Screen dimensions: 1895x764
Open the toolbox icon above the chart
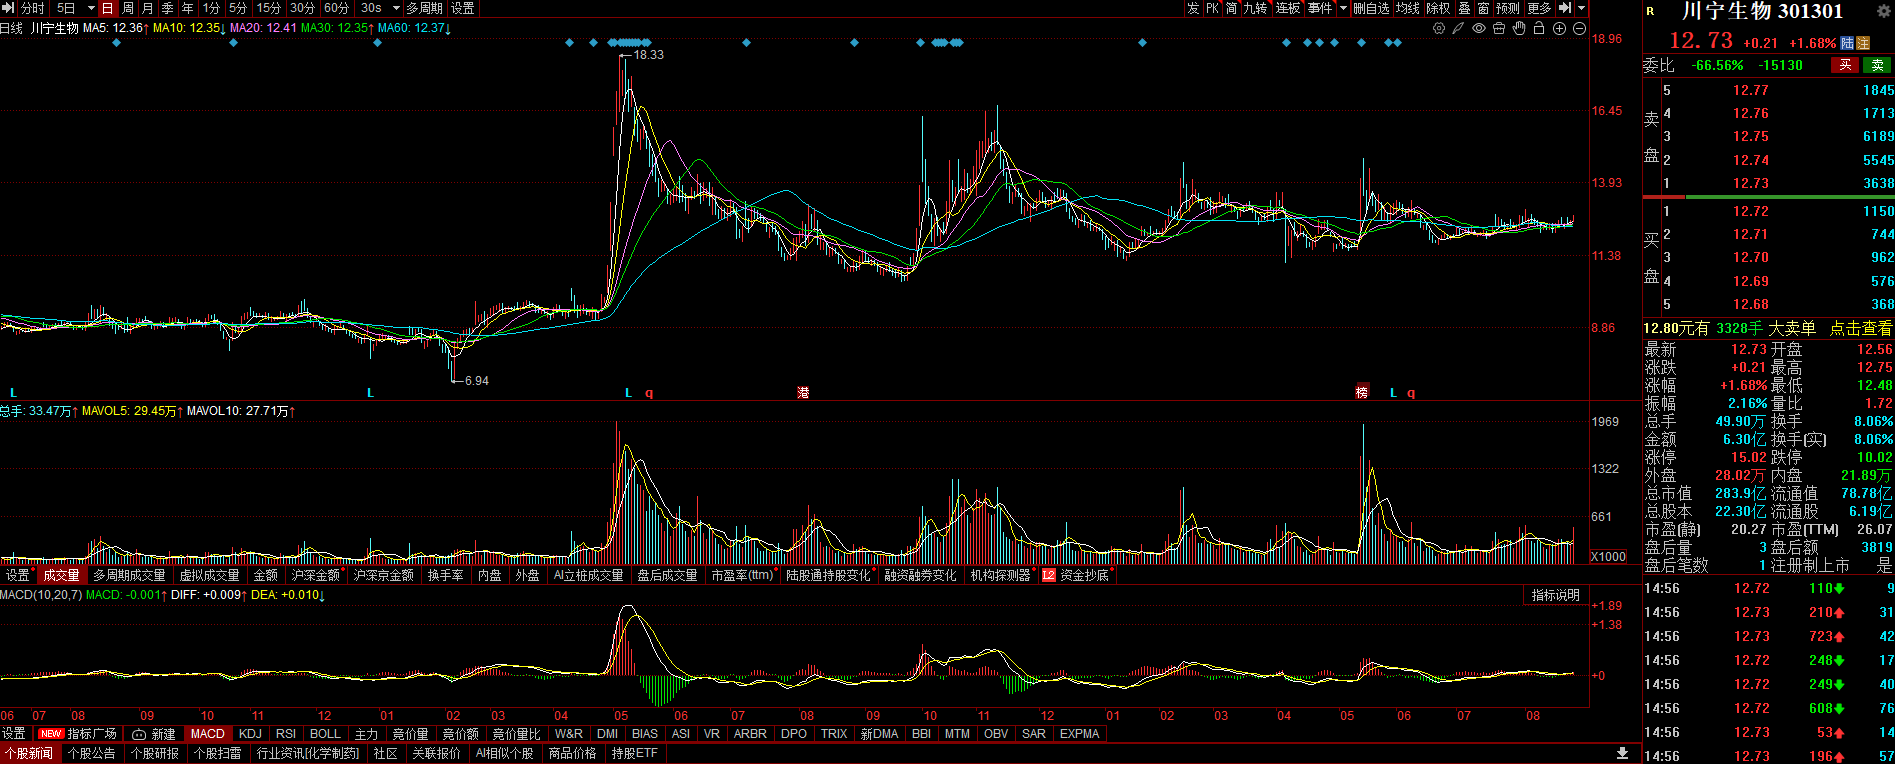(1499, 28)
